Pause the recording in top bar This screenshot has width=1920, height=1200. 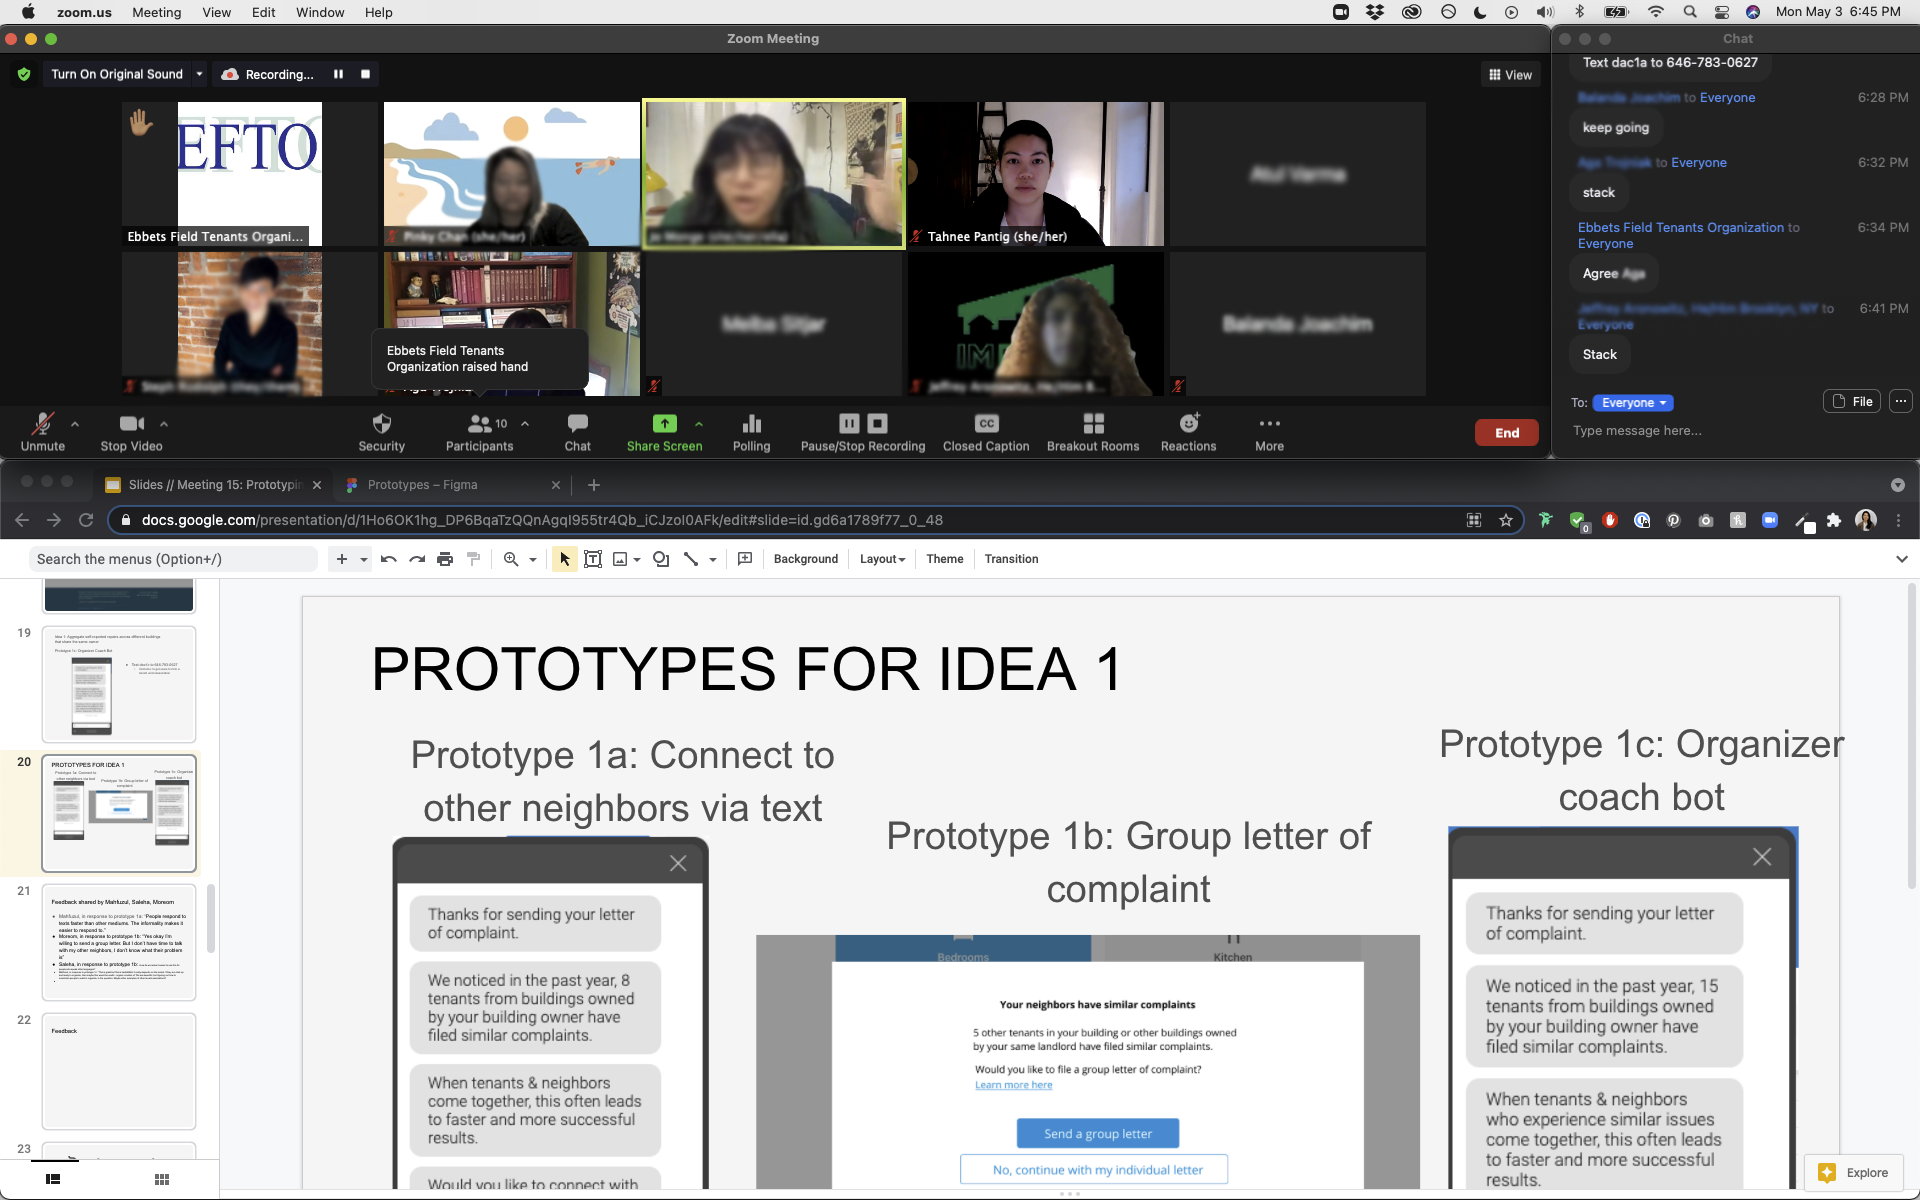click(x=338, y=74)
